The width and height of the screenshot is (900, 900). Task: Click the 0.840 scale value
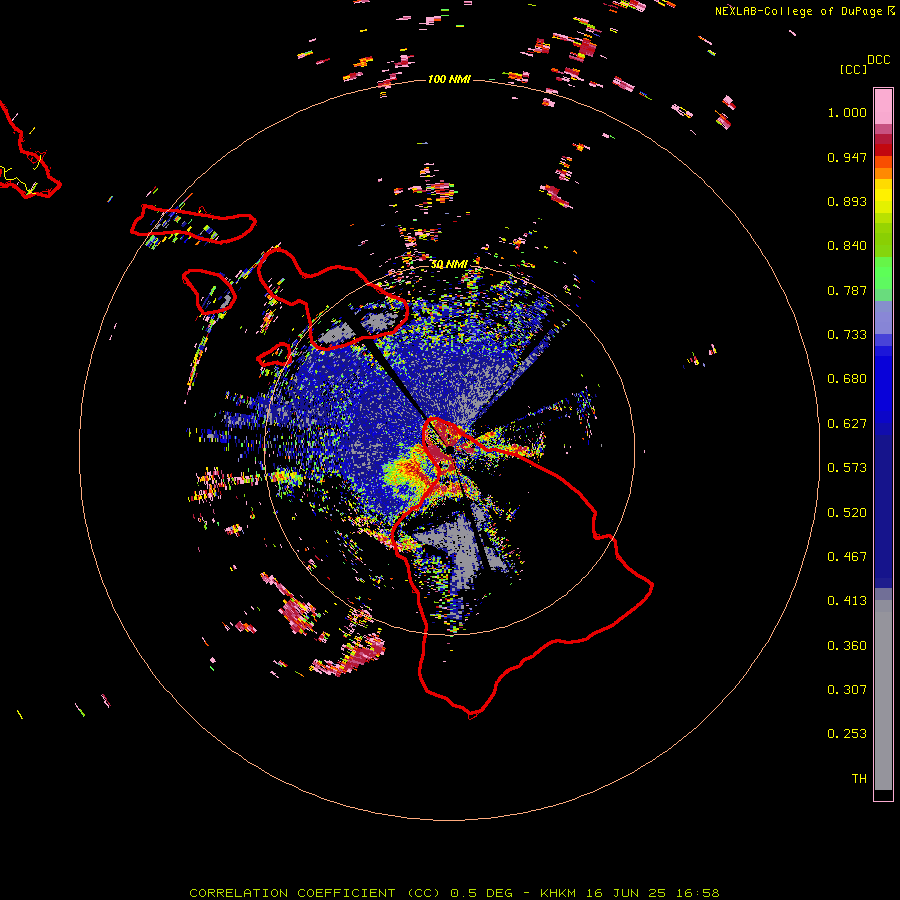[x=847, y=246]
